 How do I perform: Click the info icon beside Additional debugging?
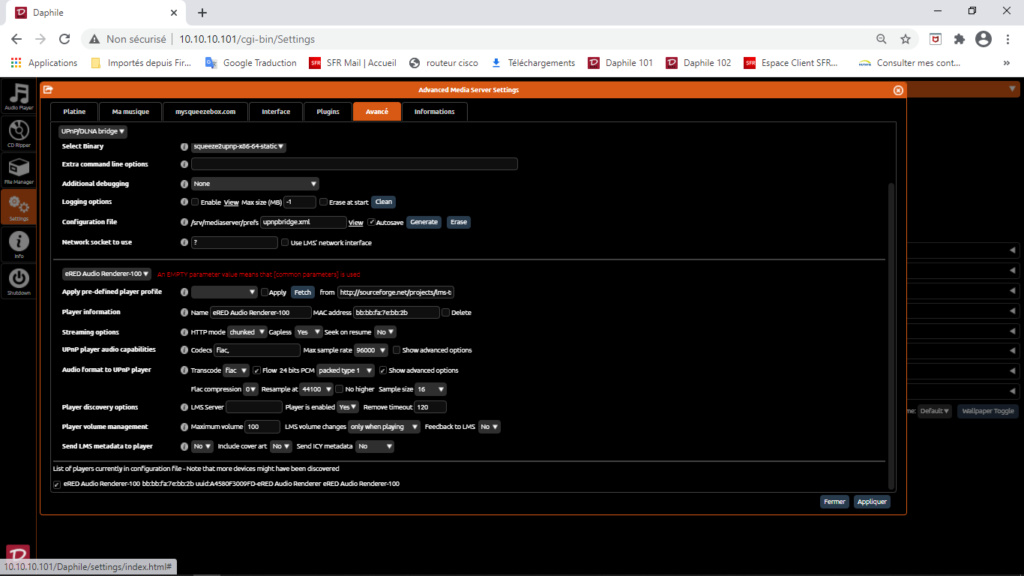(184, 184)
